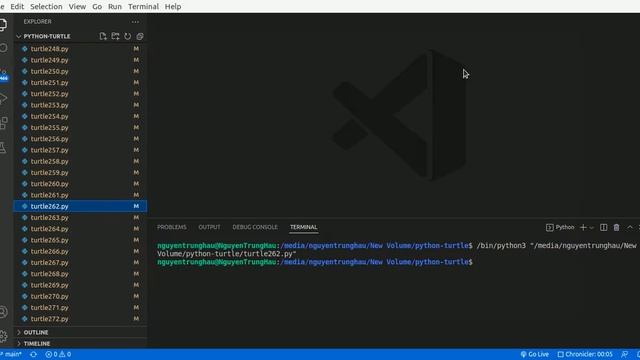Viewport: 640px width, 360px height.
Task: Open Source Control in the activity bar
Action: click(x=3, y=74)
